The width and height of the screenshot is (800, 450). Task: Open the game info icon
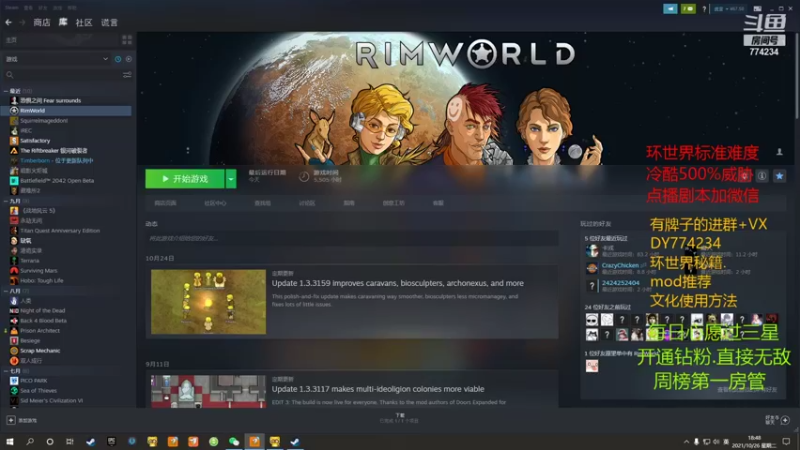[x=762, y=176]
